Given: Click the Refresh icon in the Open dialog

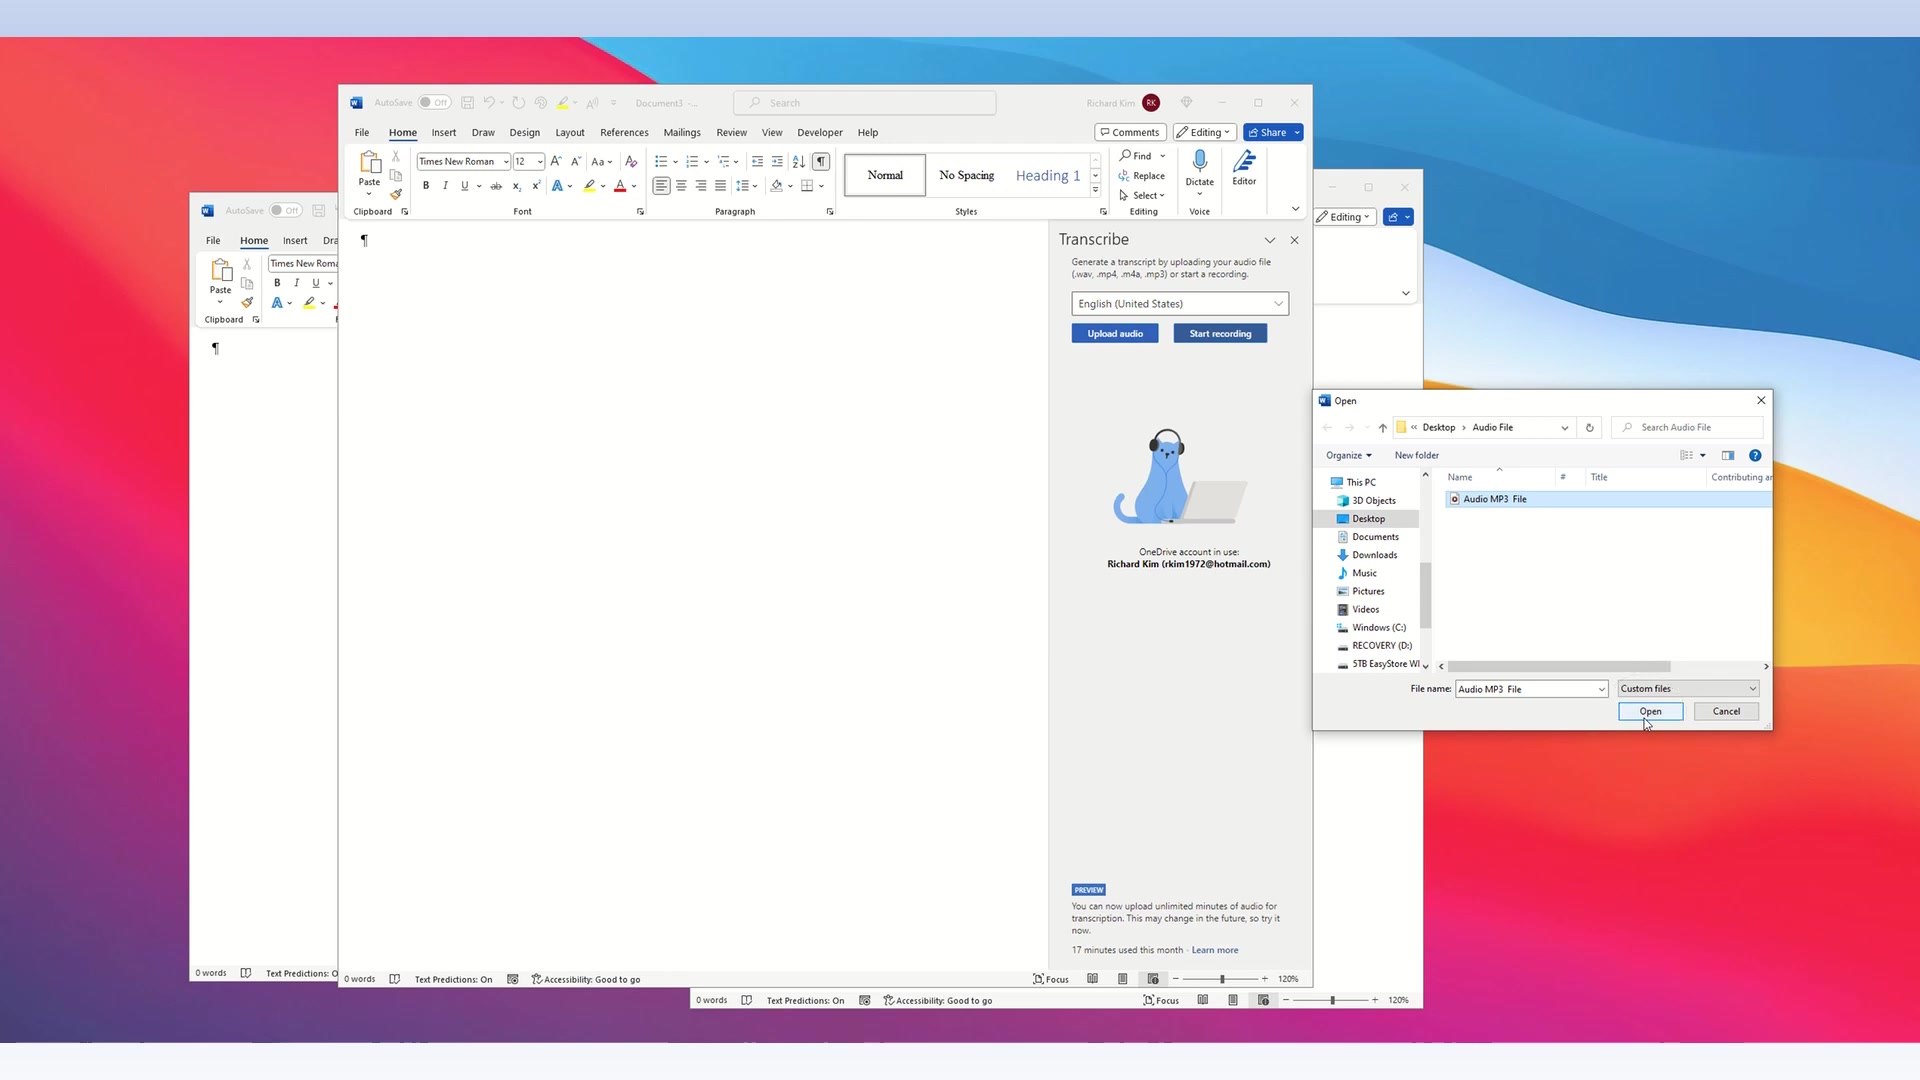Looking at the screenshot, I should 1589,428.
